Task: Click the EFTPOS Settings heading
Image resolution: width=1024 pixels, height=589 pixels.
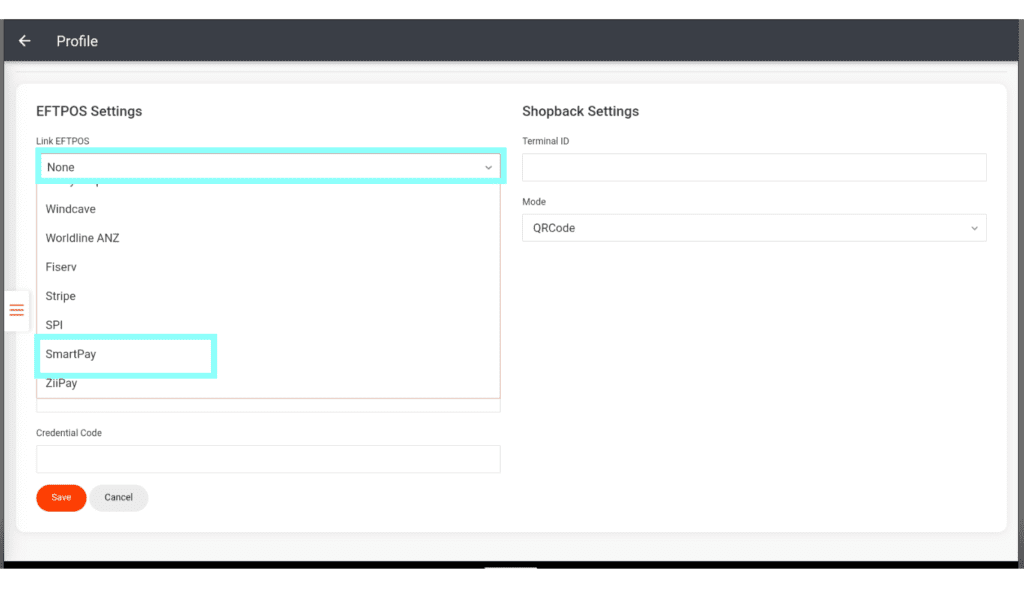Action: (x=89, y=111)
